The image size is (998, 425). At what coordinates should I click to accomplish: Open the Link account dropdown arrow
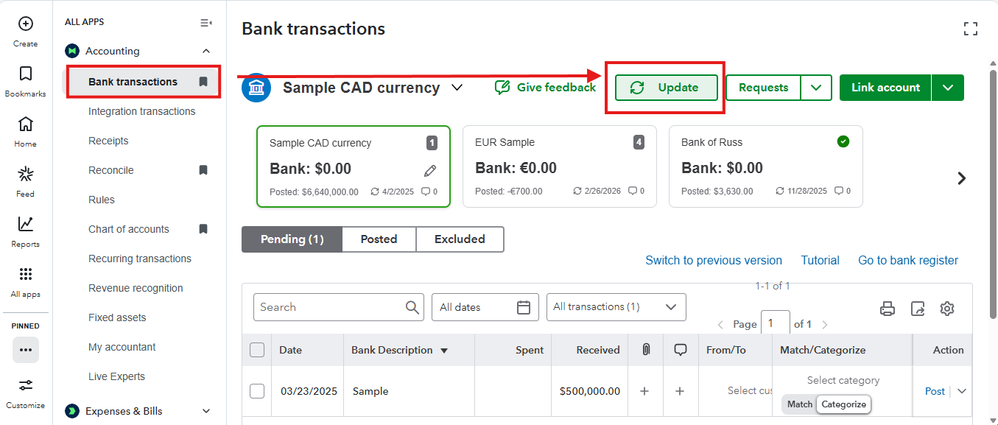(948, 88)
